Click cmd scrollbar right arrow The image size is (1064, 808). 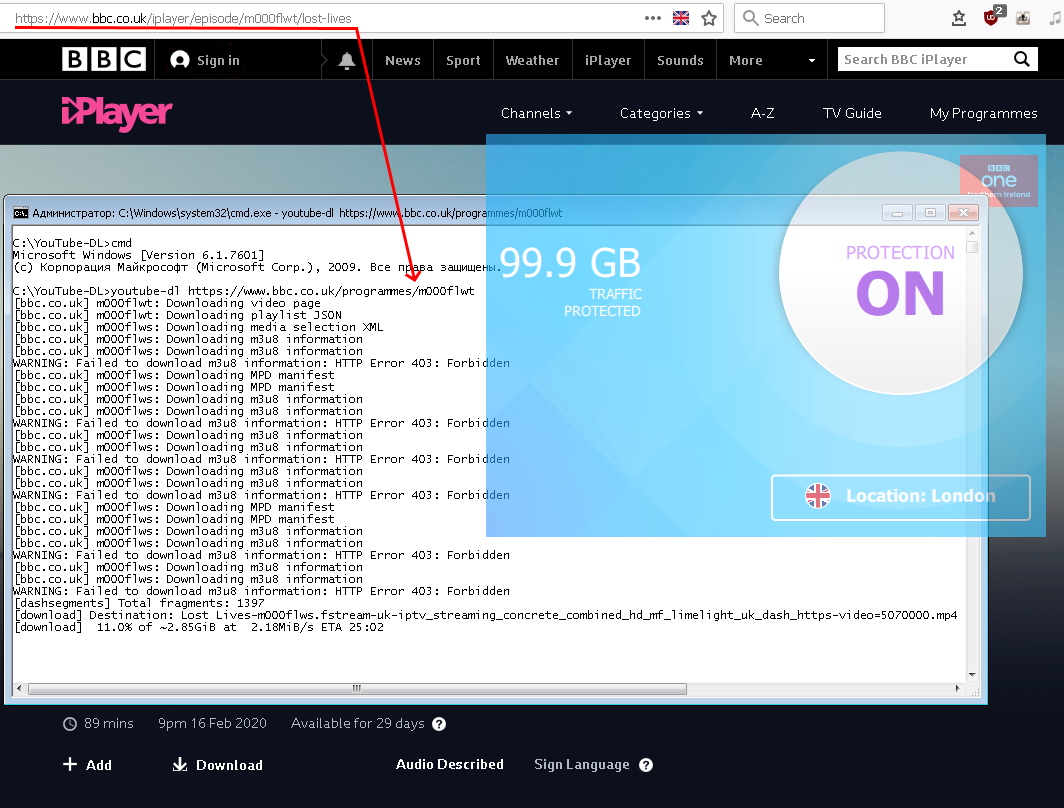tap(957, 689)
